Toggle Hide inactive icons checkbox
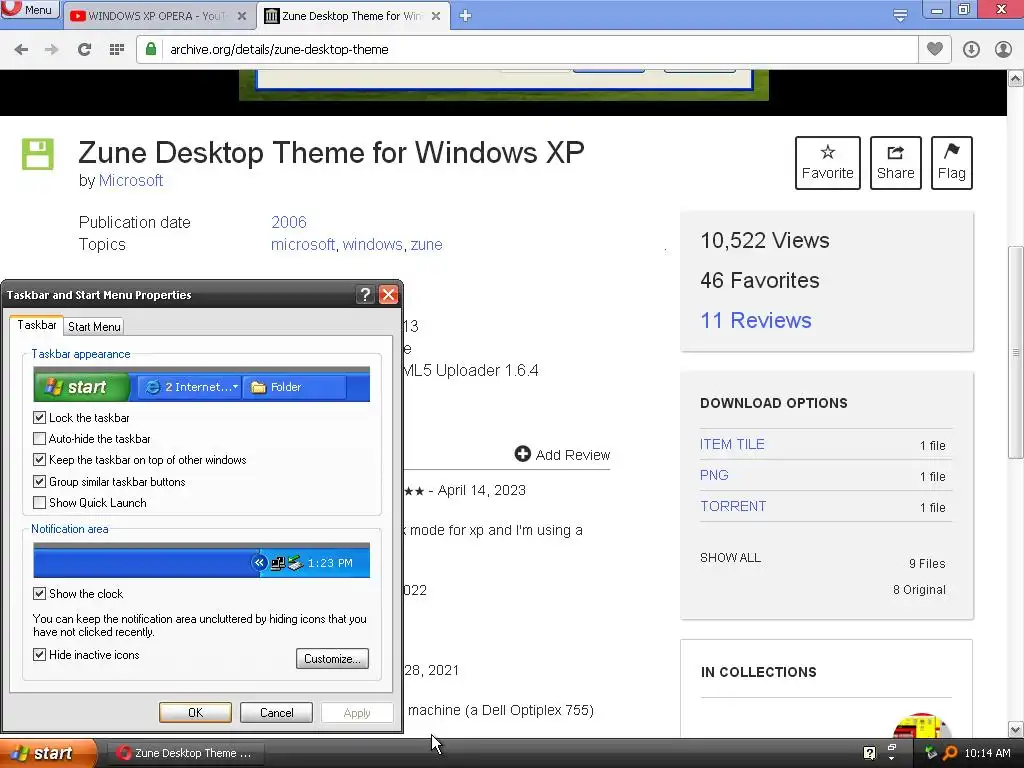The image size is (1024, 768). 39,654
